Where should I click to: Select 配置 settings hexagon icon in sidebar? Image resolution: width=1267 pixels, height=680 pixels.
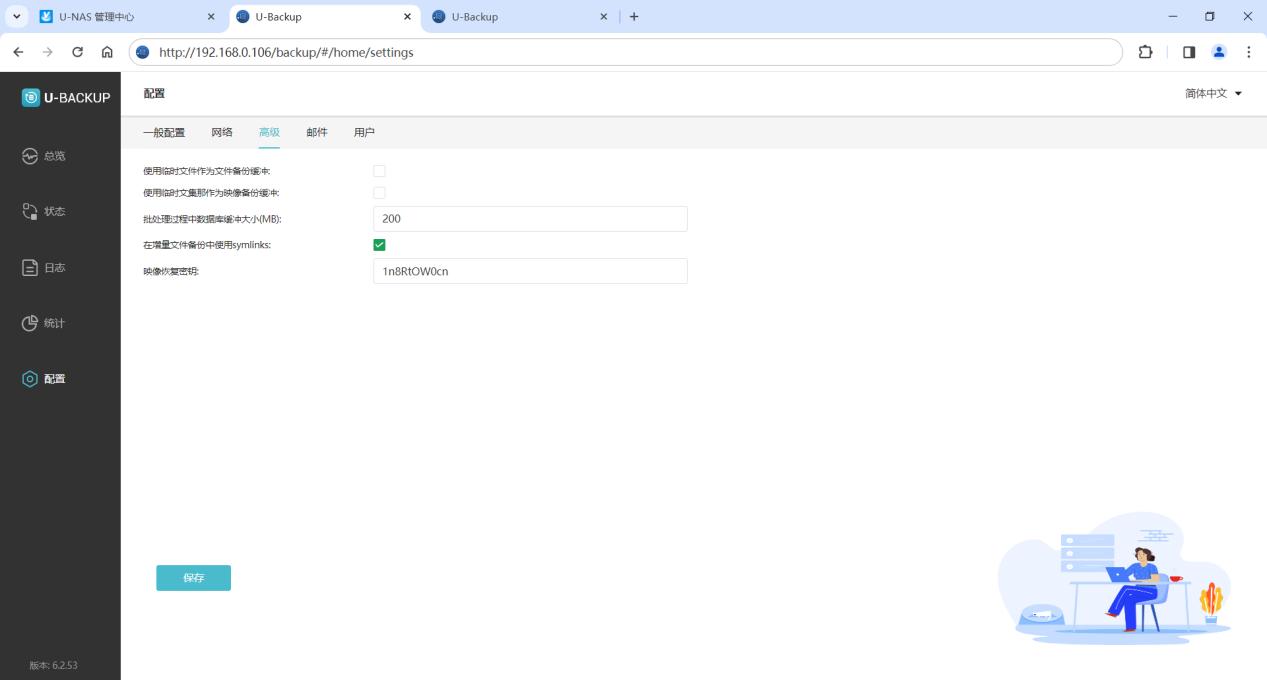30,379
